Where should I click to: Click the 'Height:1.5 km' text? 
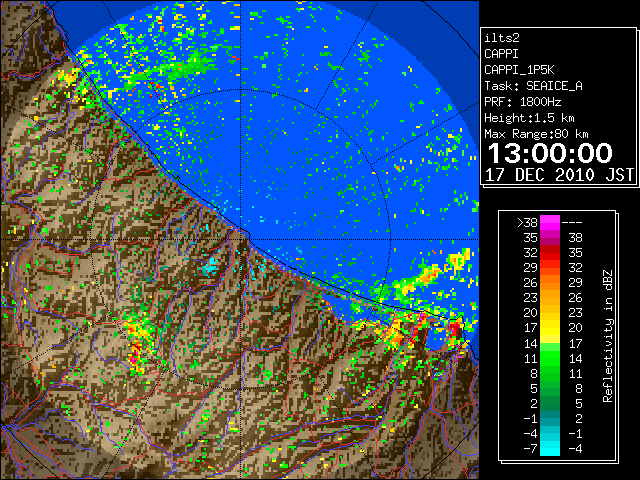(529, 118)
